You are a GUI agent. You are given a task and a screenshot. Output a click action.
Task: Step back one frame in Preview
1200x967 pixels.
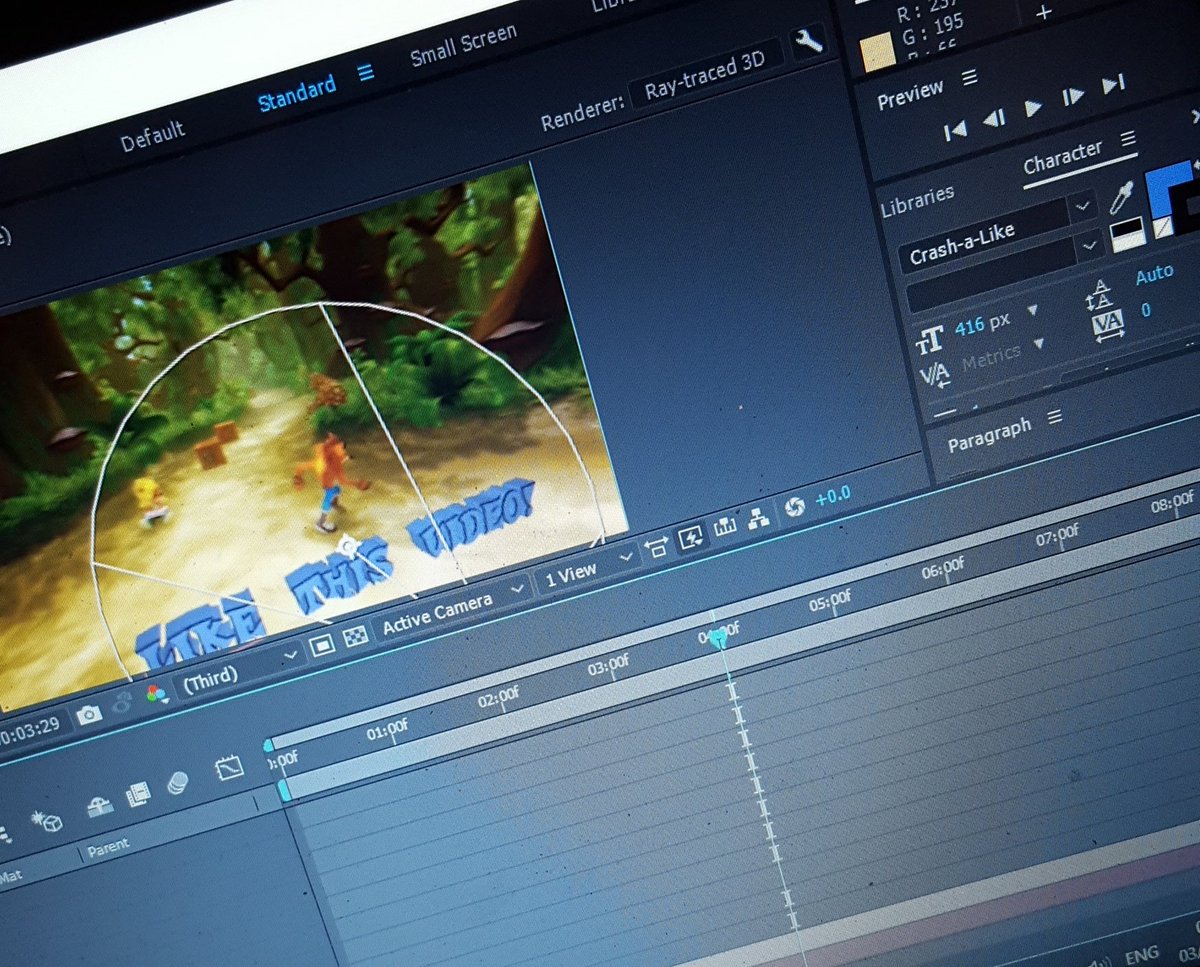pyautogui.click(x=993, y=118)
